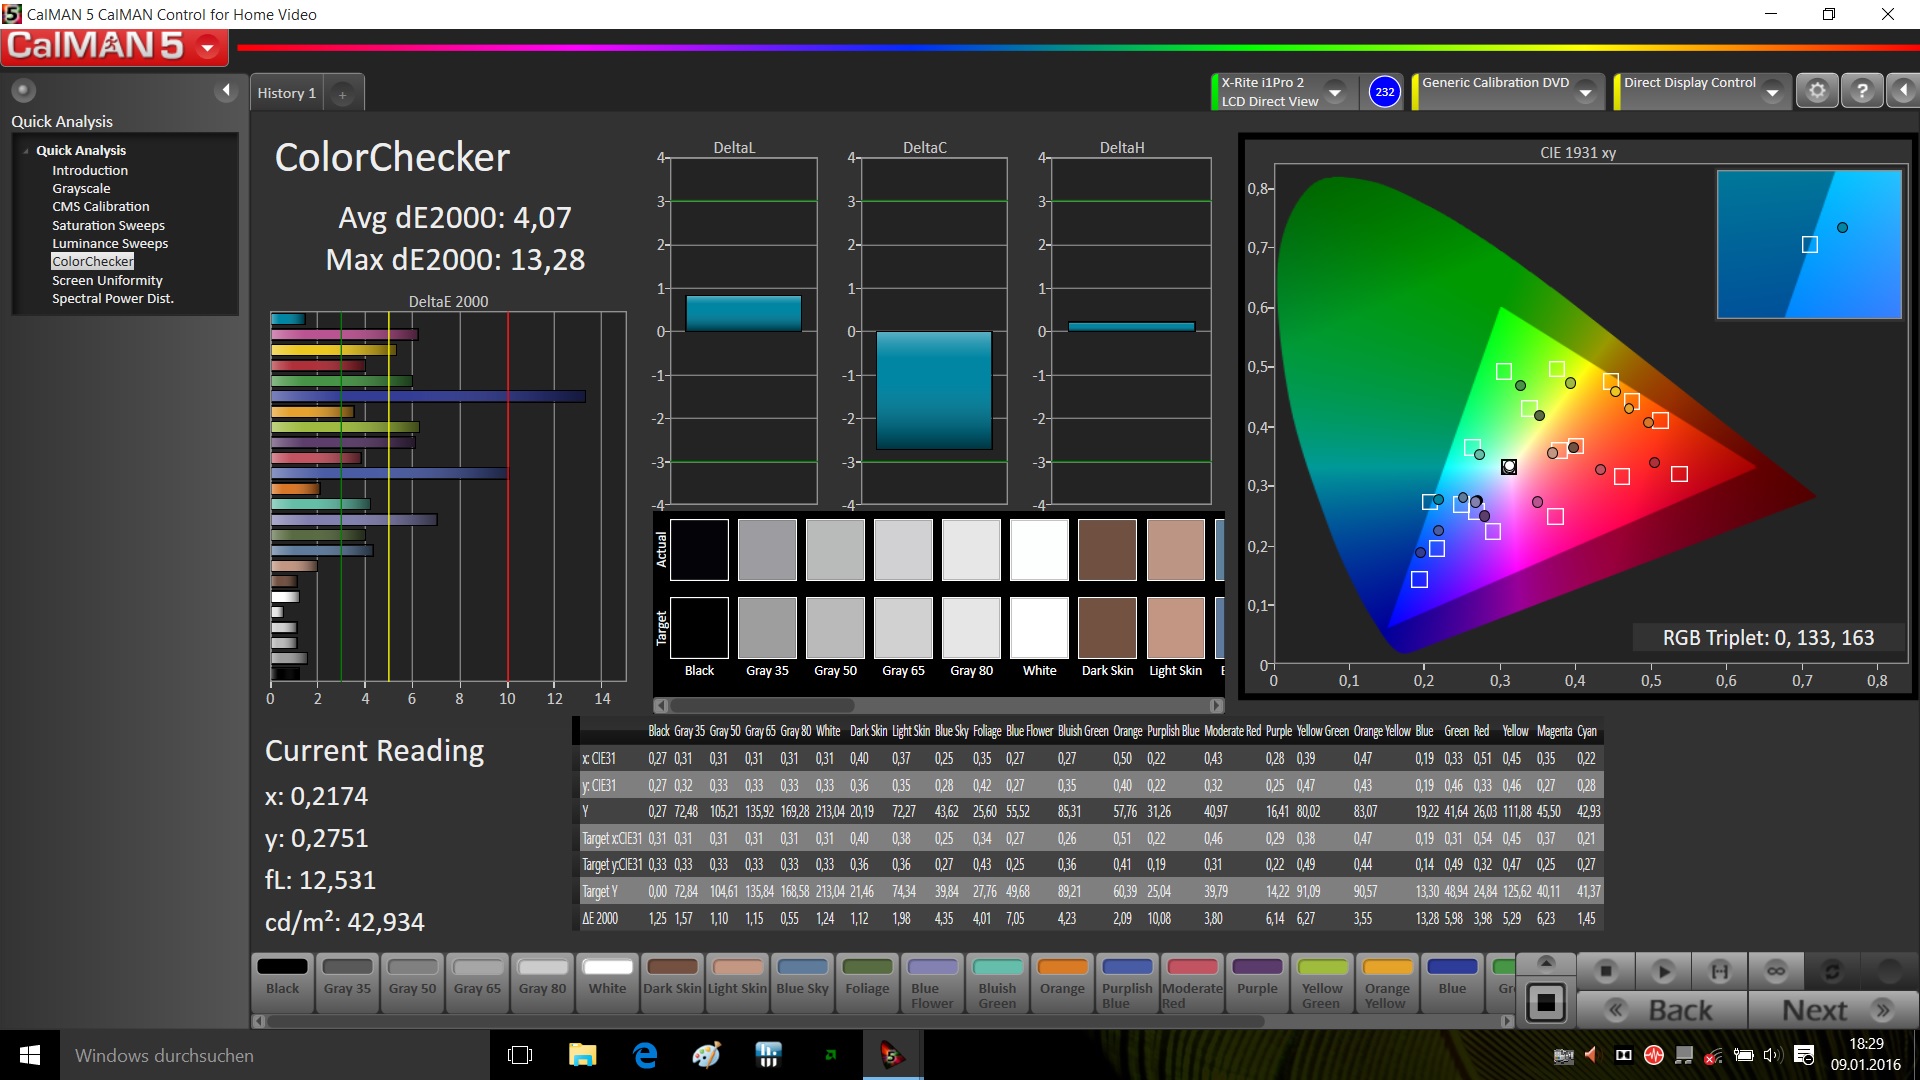
Task: Expand the Generic Calibration DVD source dropdown
Action: [x=1585, y=92]
